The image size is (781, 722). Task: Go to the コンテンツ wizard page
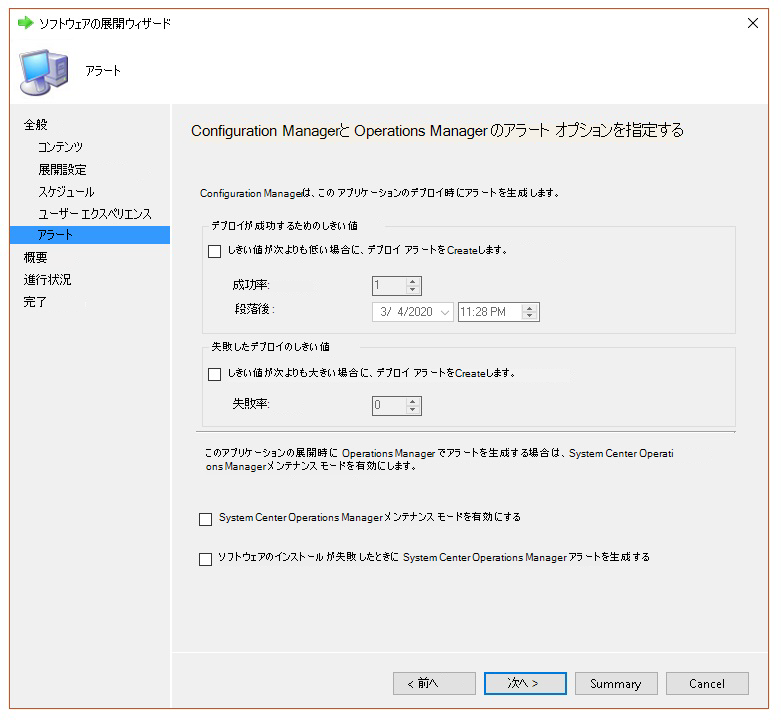pyautogui.click(x=60, y=147)
